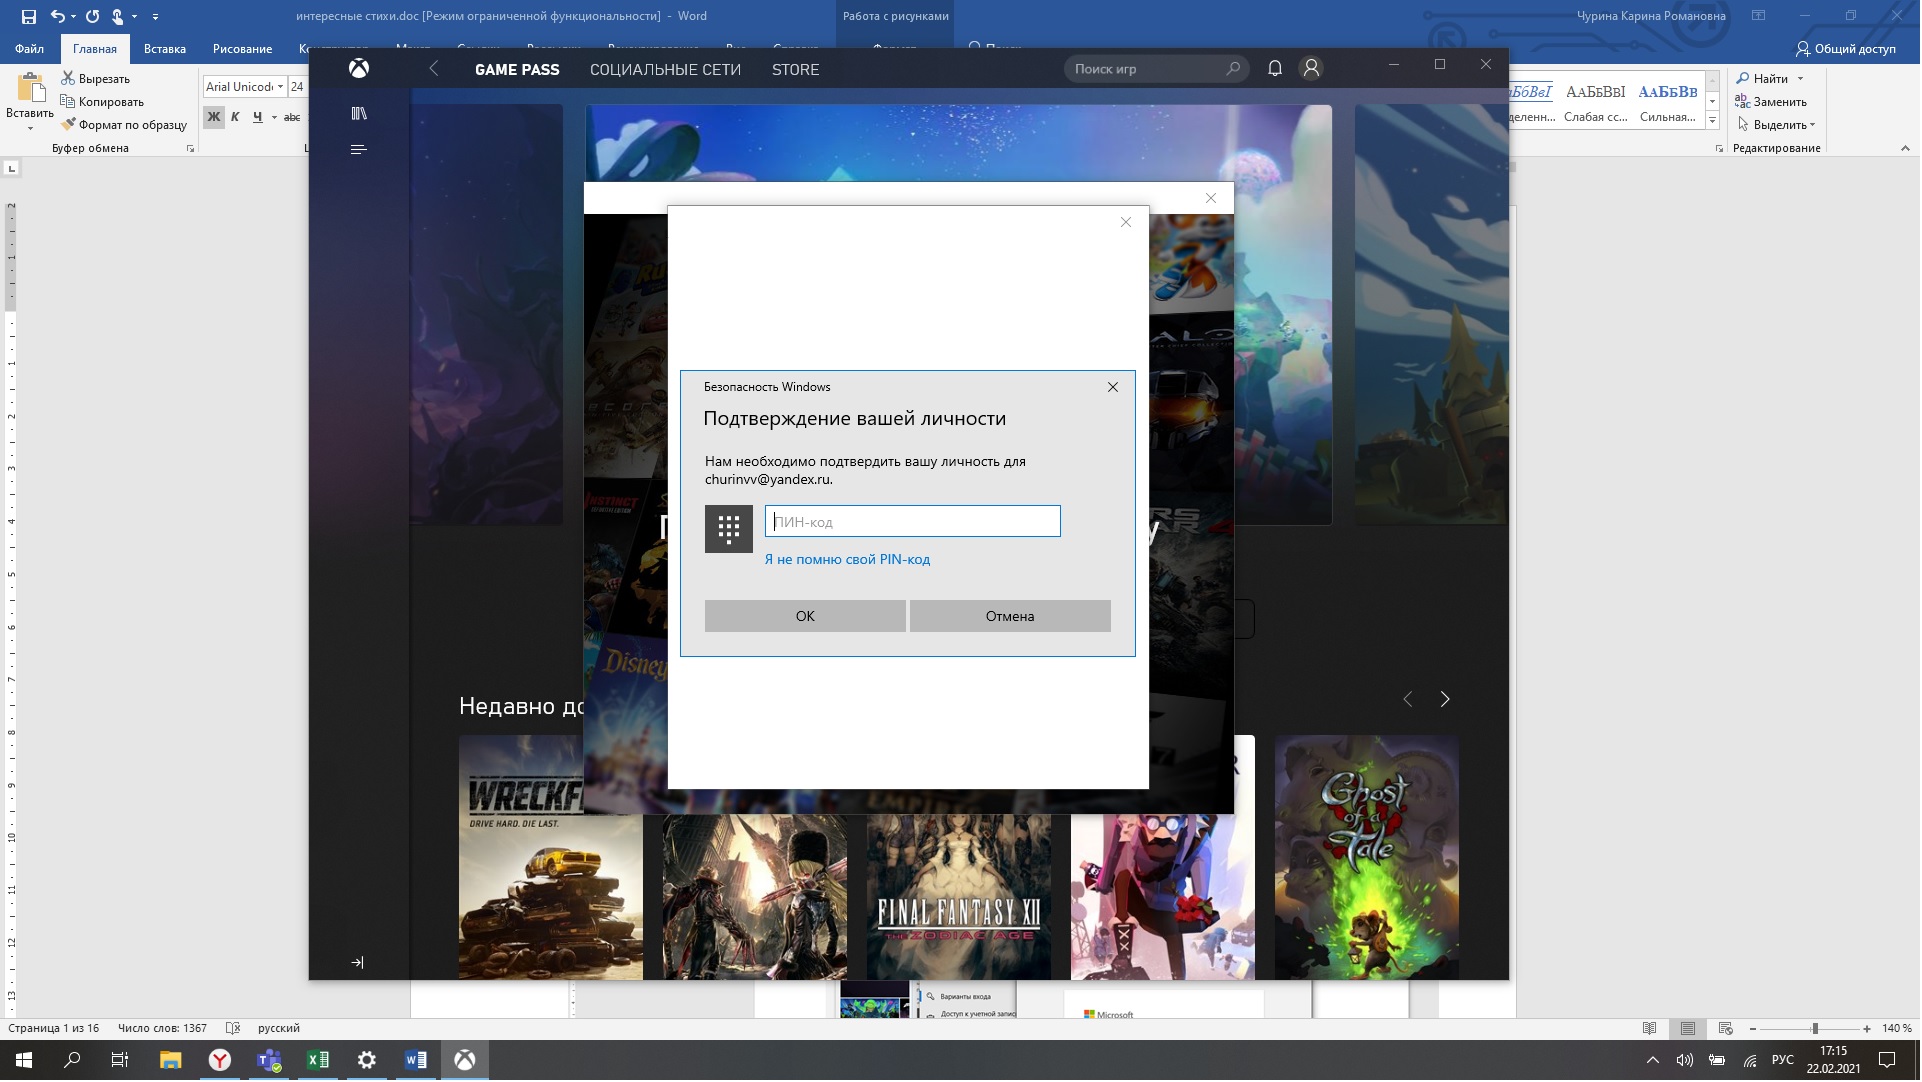The image size is (1922, 1082).
Task: Click 'Я не помню свой PIN-код' link
Action: [848, 560]
